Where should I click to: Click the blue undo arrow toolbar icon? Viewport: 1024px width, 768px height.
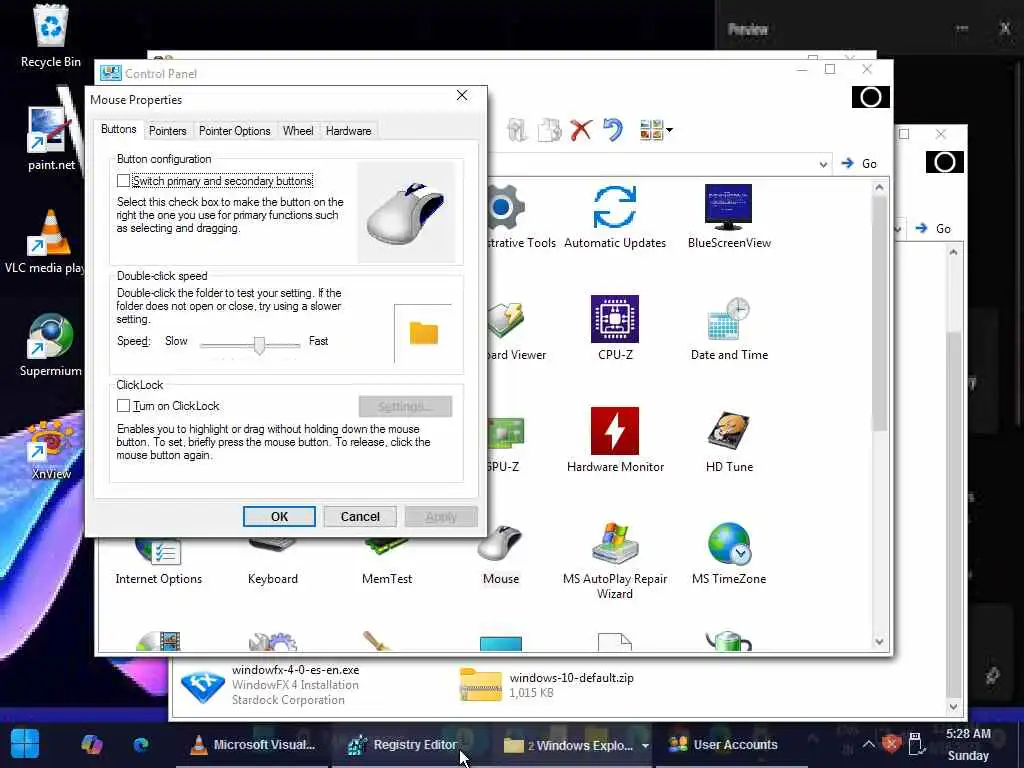pos(613,129)
